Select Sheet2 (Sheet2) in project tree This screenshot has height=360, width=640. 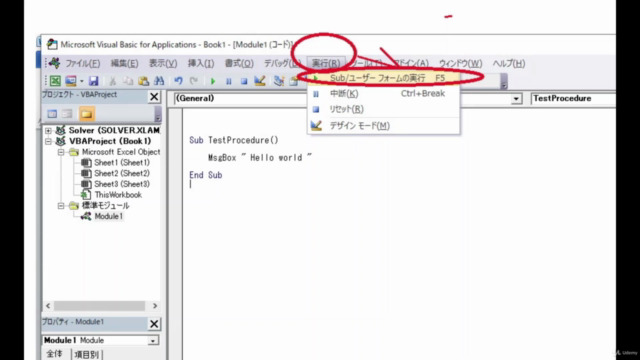122,173
